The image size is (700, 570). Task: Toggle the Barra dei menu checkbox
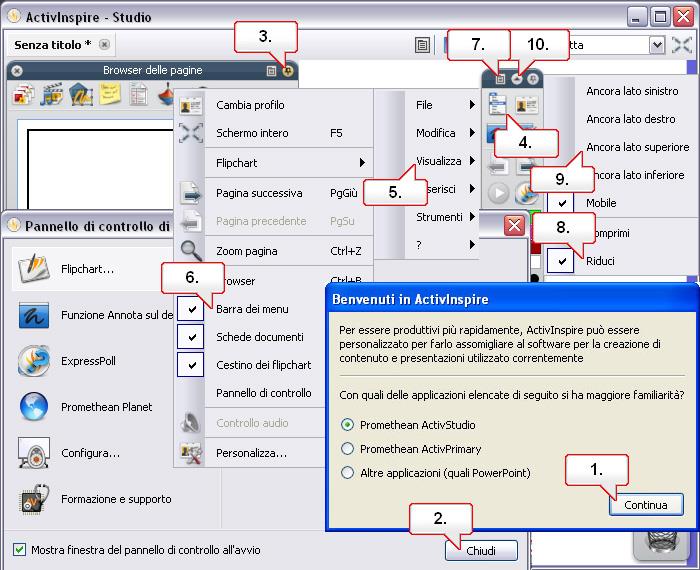tap(191, 309)
